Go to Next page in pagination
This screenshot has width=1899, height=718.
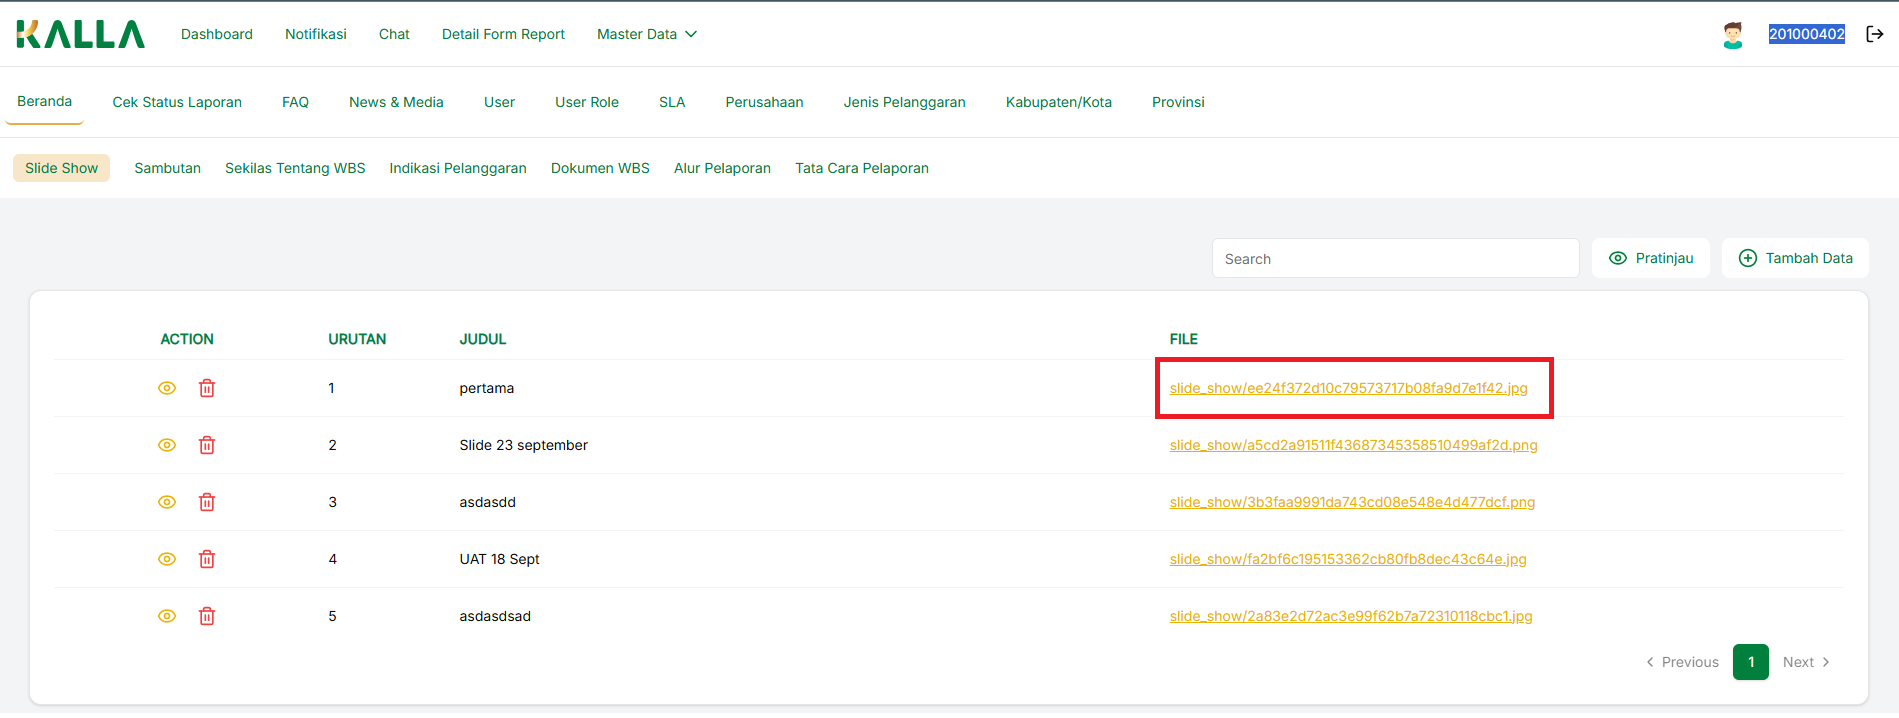coord(1806,662)
